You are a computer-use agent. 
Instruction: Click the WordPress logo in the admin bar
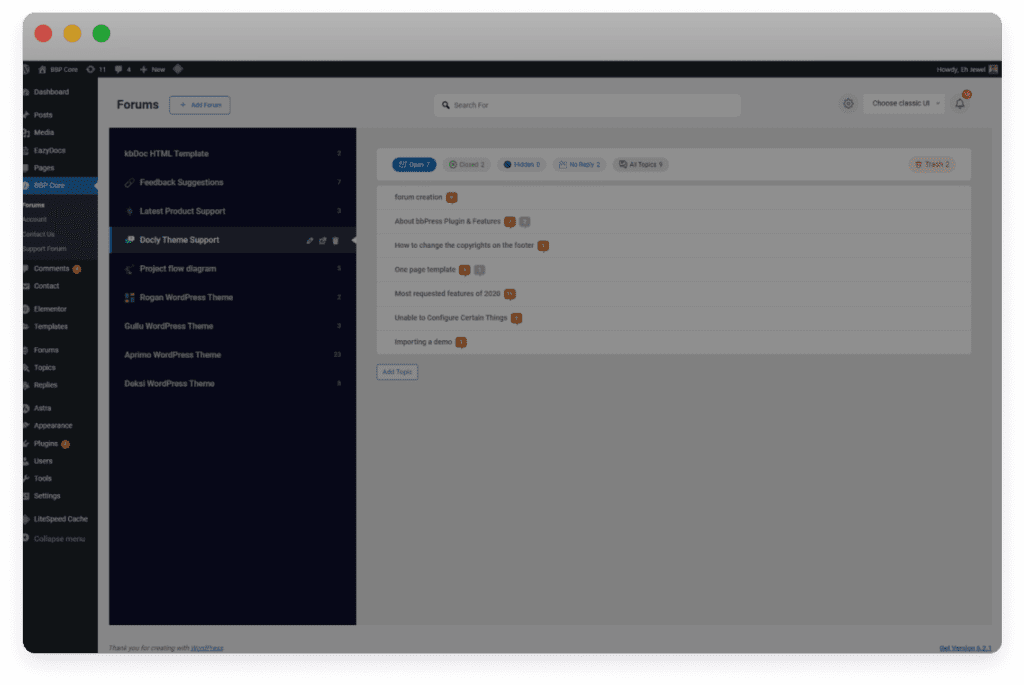coord(25,68)
